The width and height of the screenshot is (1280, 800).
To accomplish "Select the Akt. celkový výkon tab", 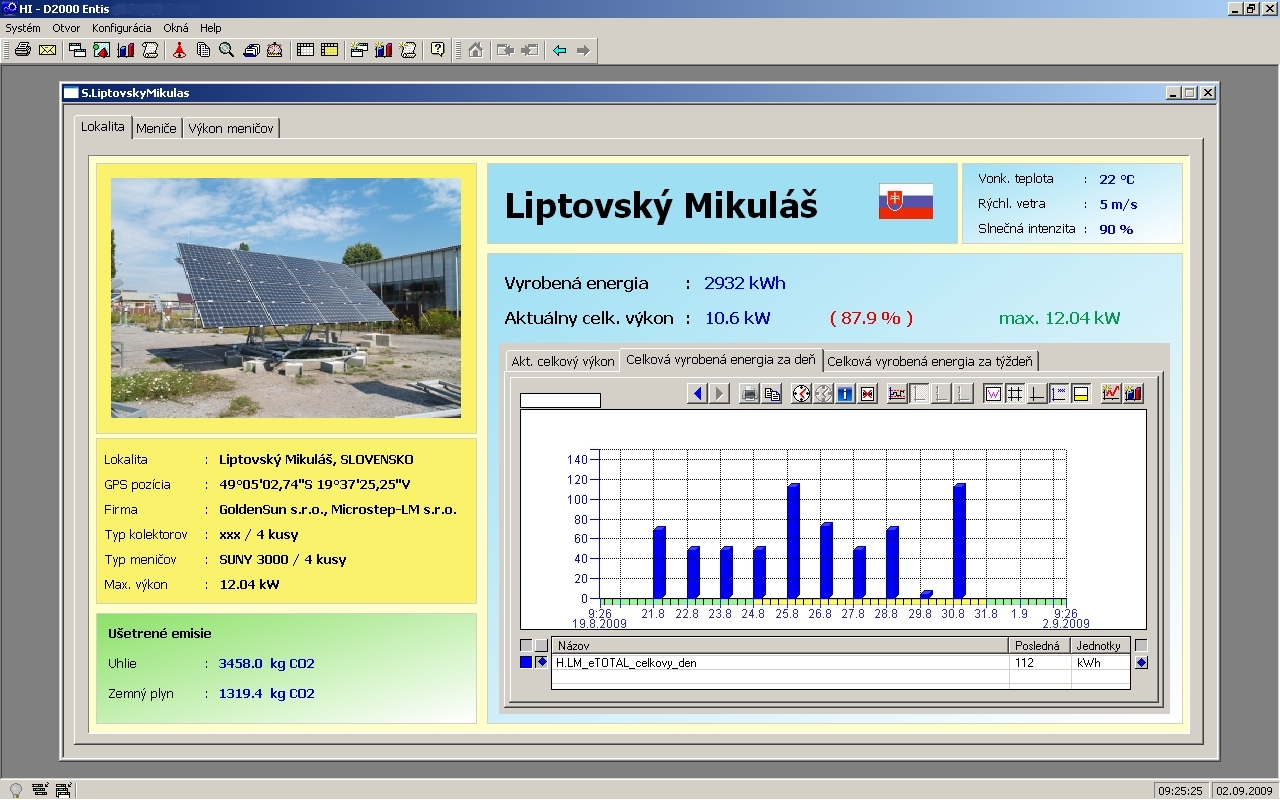I will (x=562, y=361).
